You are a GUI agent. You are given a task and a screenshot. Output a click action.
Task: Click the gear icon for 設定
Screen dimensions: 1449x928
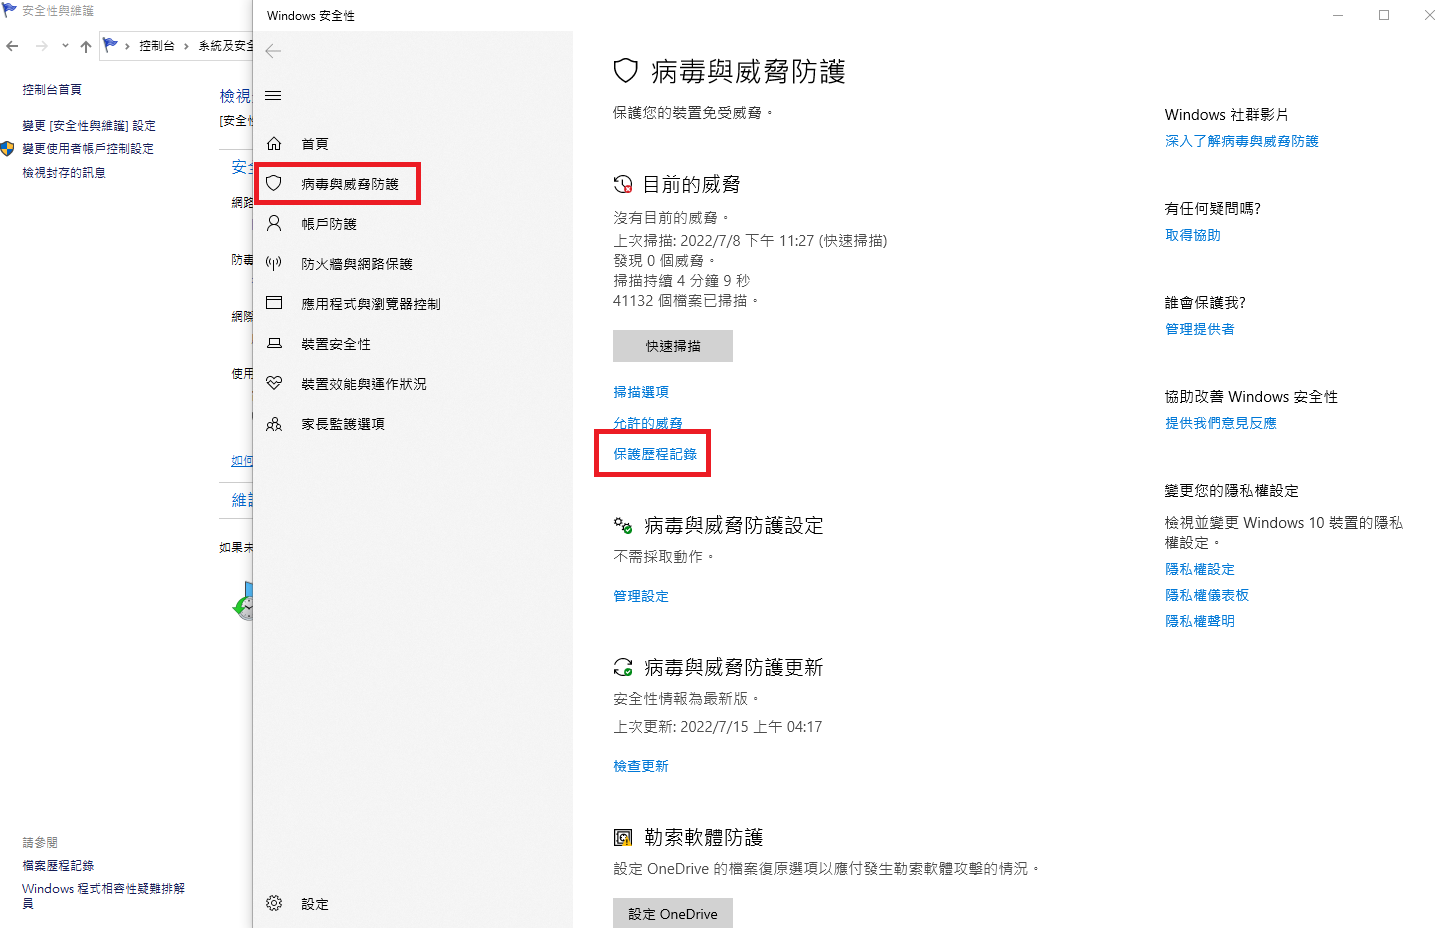[274, 903]
